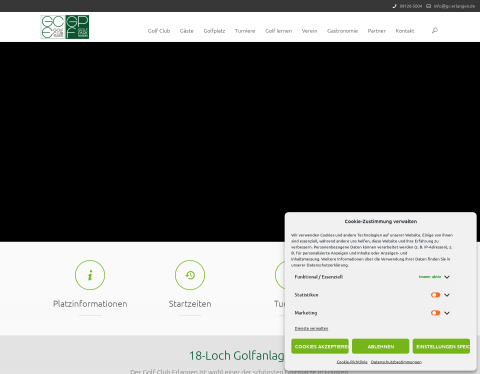Click the GCE GPF golf club logo
The height and width of the screenshot is (374, 480).
(65, 27)
